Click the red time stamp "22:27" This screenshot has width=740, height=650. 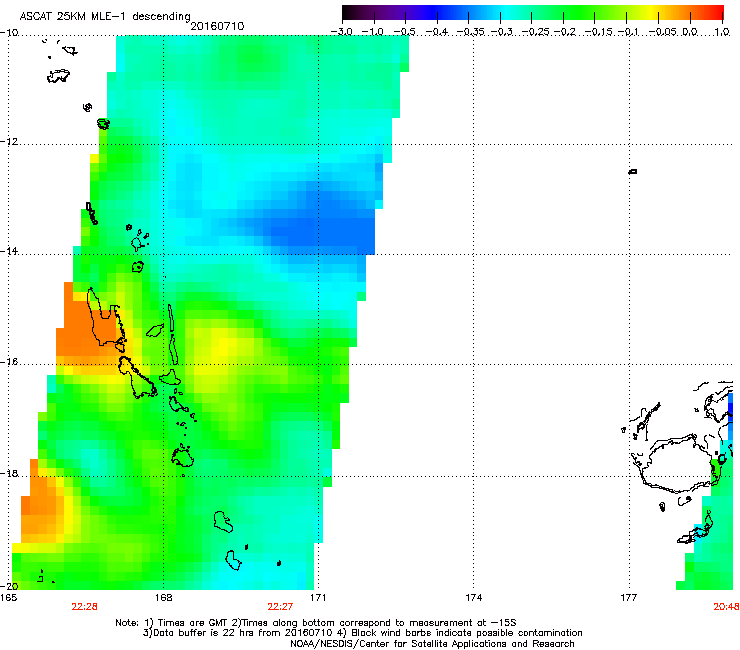click(280, 607)
